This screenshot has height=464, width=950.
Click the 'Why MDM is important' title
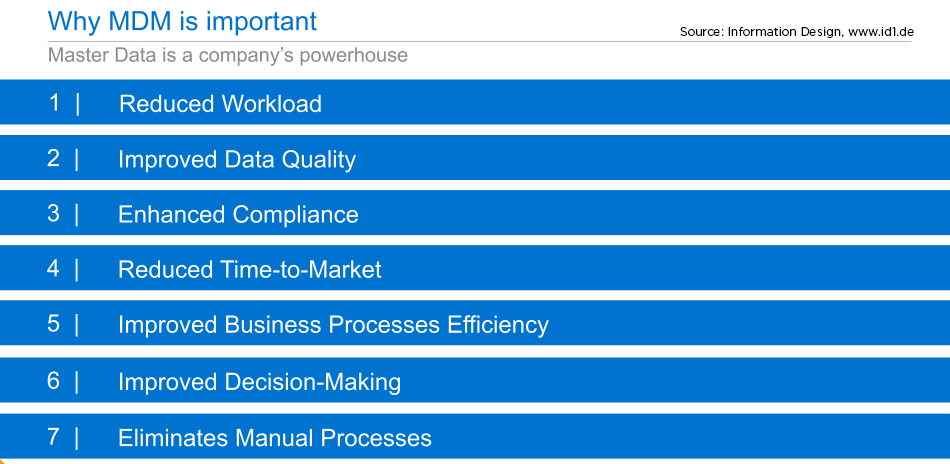coord(182,22)
